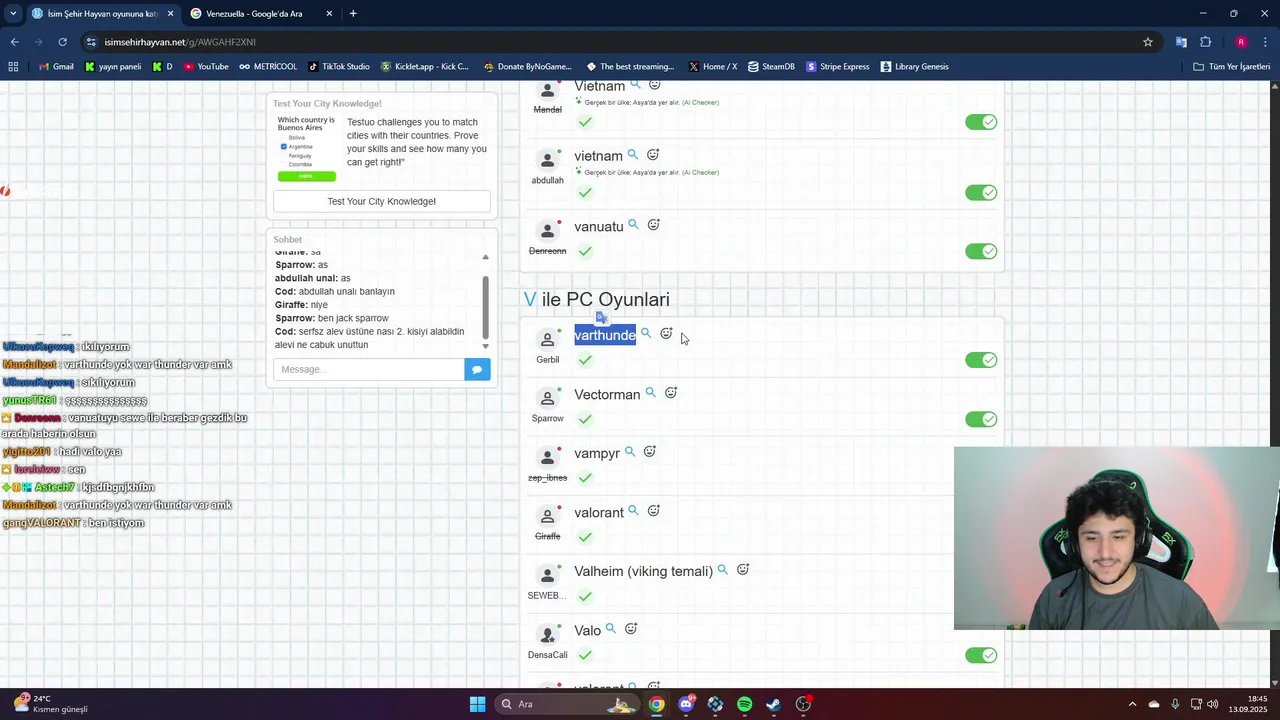This screenshot has width=1280, height=720.
Task: Toggle approval switch for Vectorman answer
Action: click(x=981, y=419)
